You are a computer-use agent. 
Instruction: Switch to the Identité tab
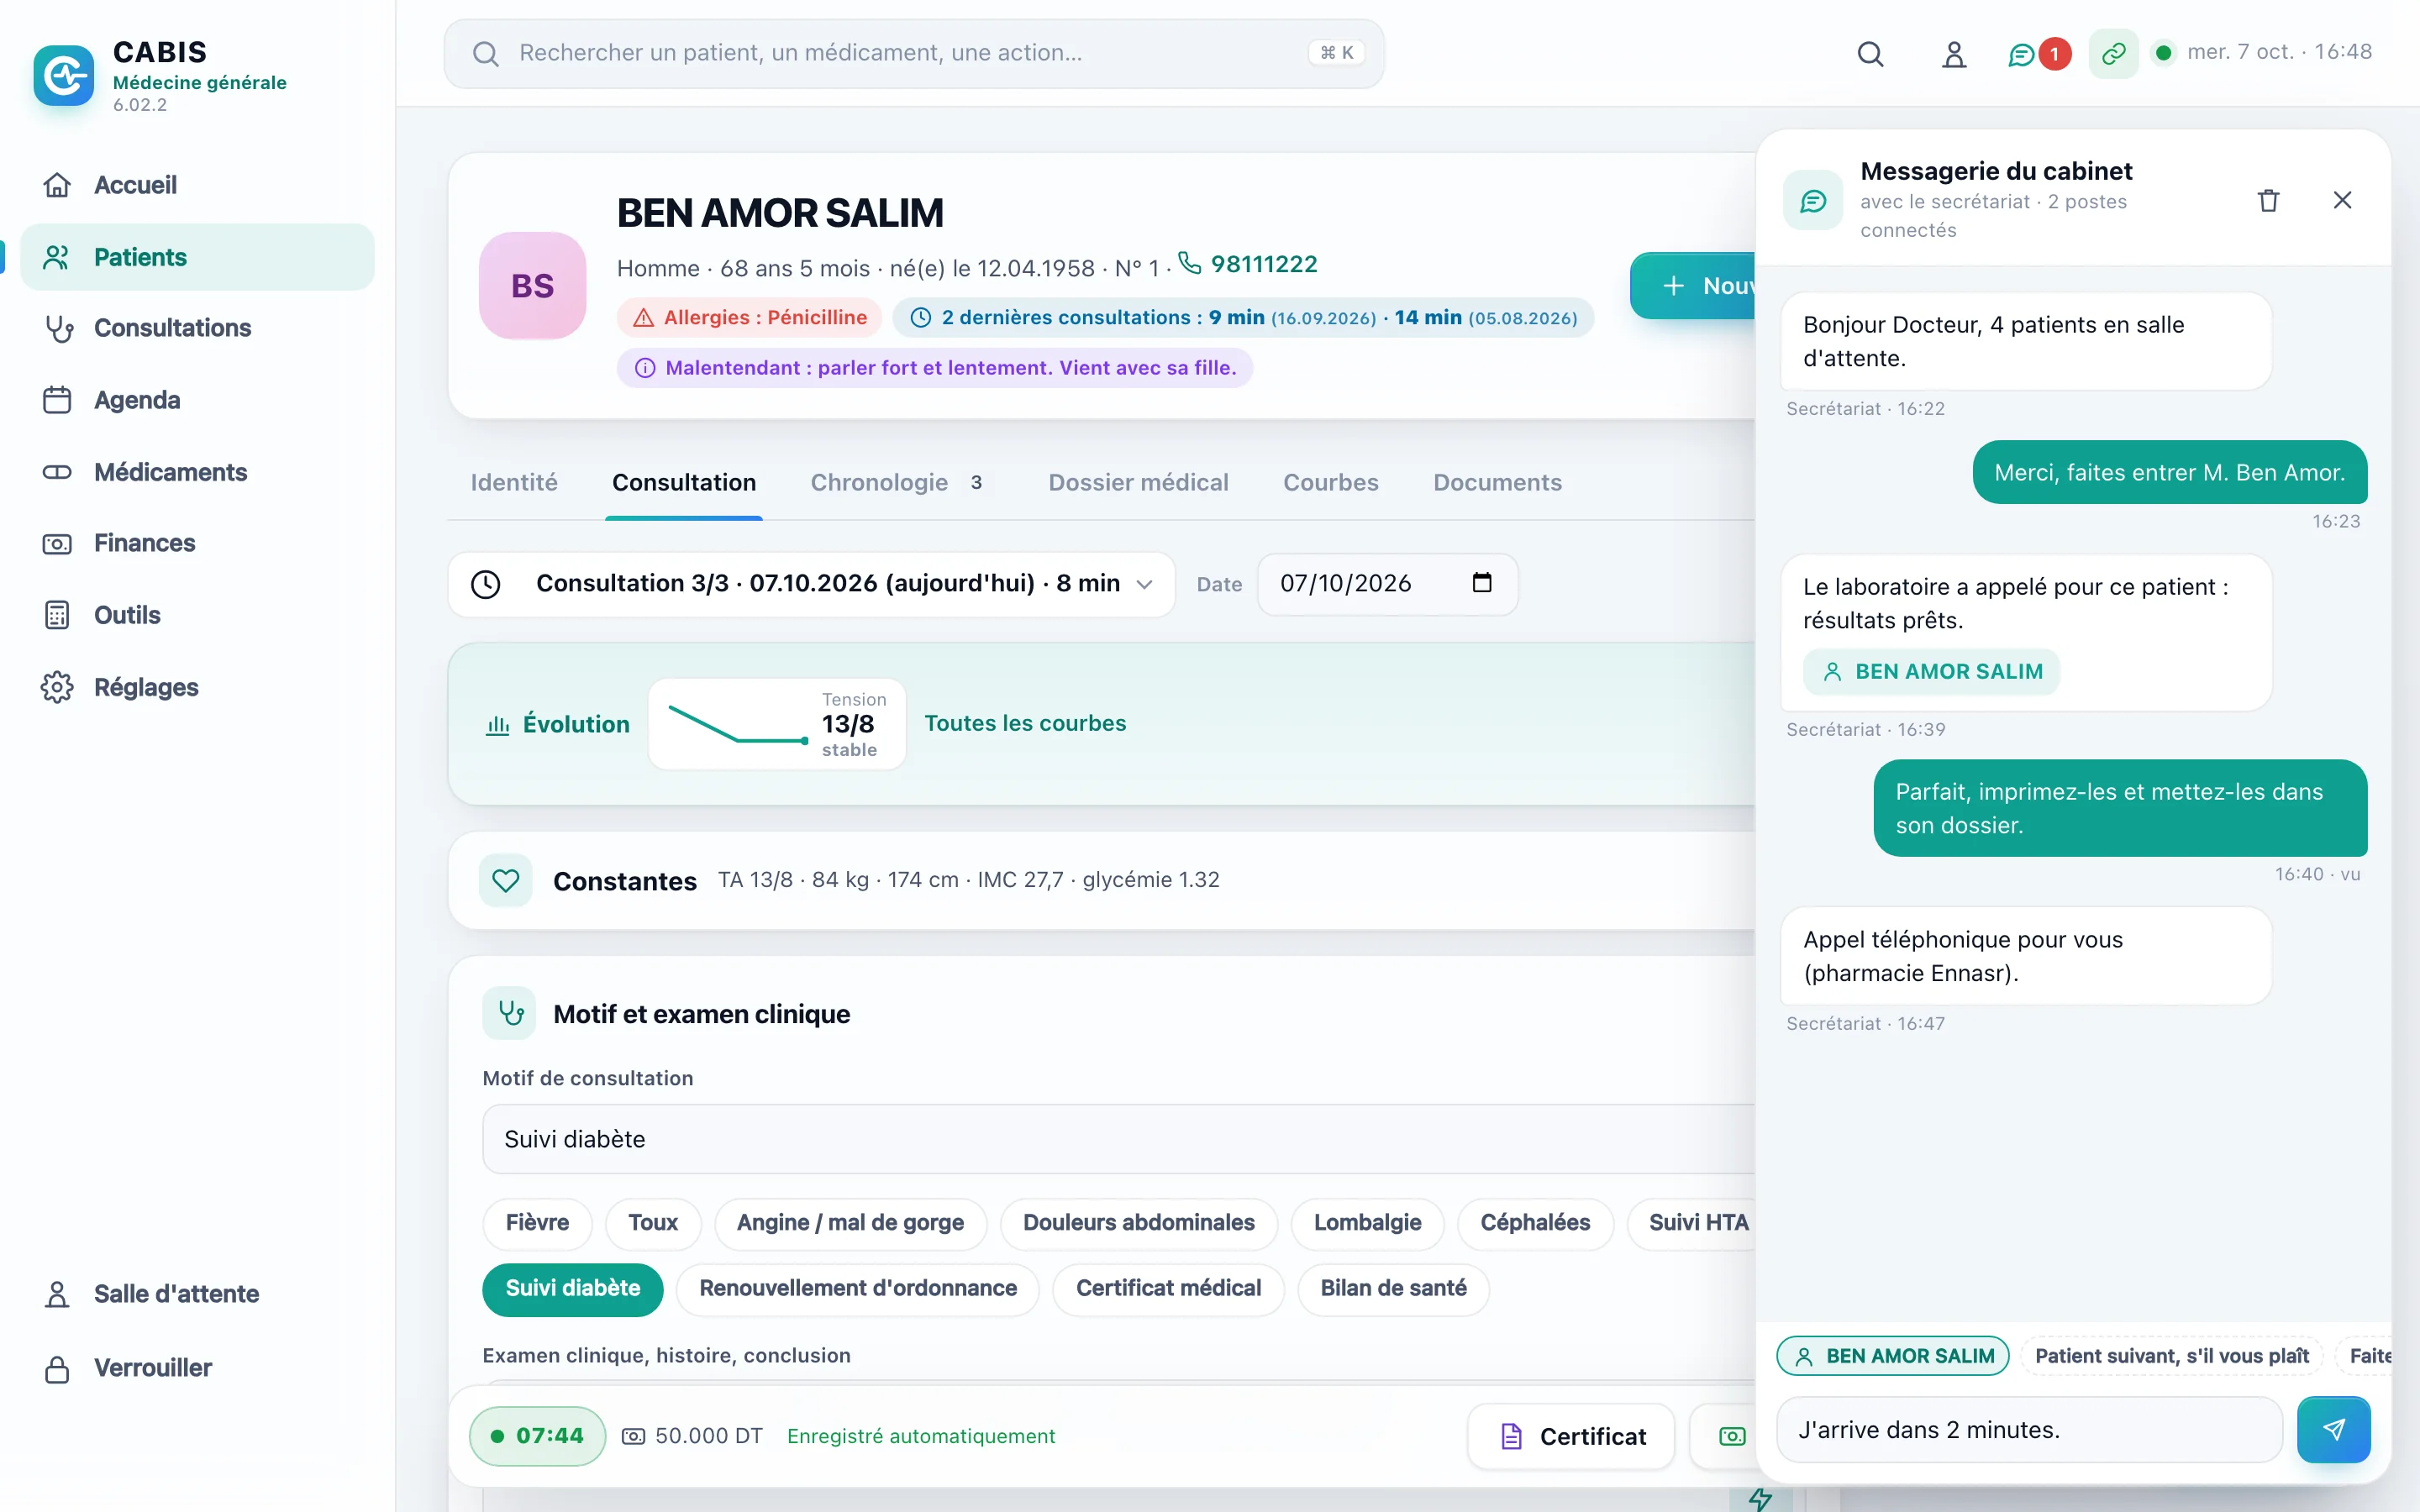coord(514,483)
